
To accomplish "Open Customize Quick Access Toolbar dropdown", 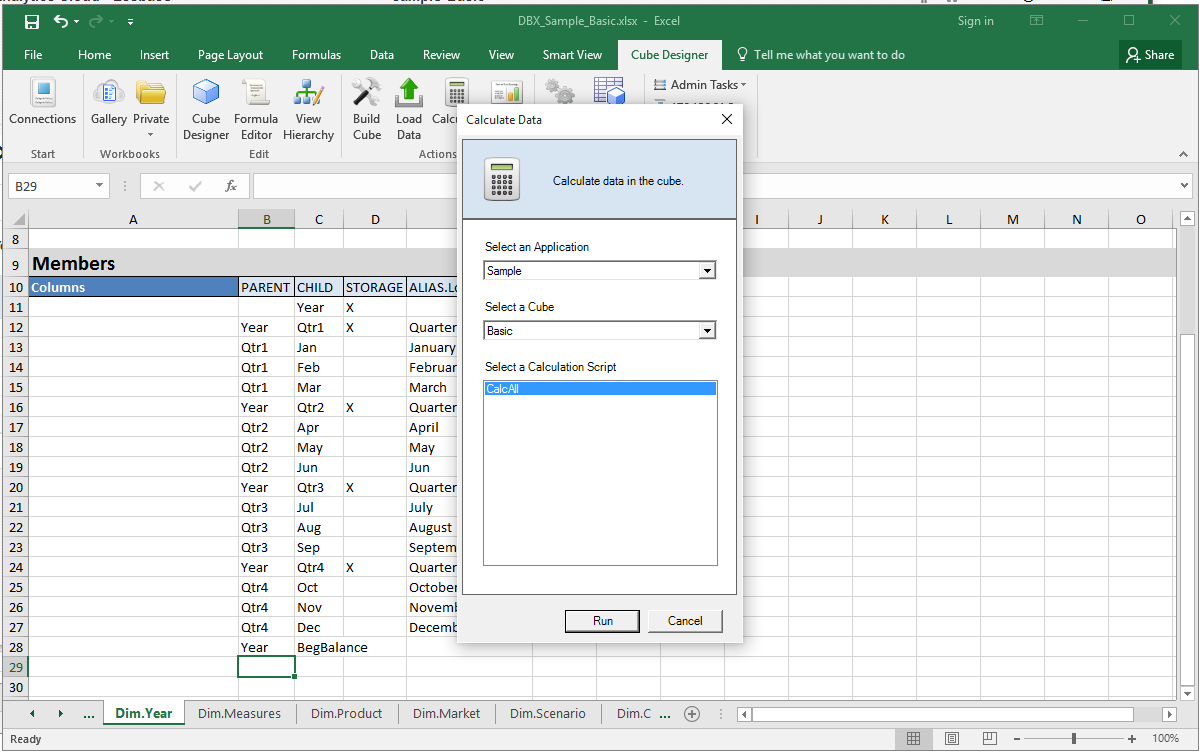I will (130, 21).
